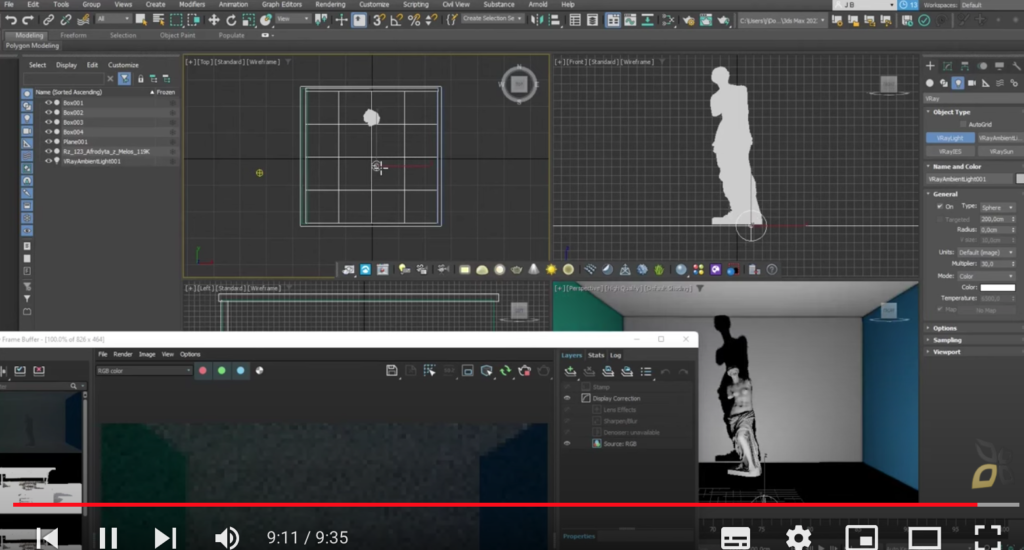Open the light Type dropdown (Sphere)
The height and width of the screenshot is (550, 1024).
point(997,207)
